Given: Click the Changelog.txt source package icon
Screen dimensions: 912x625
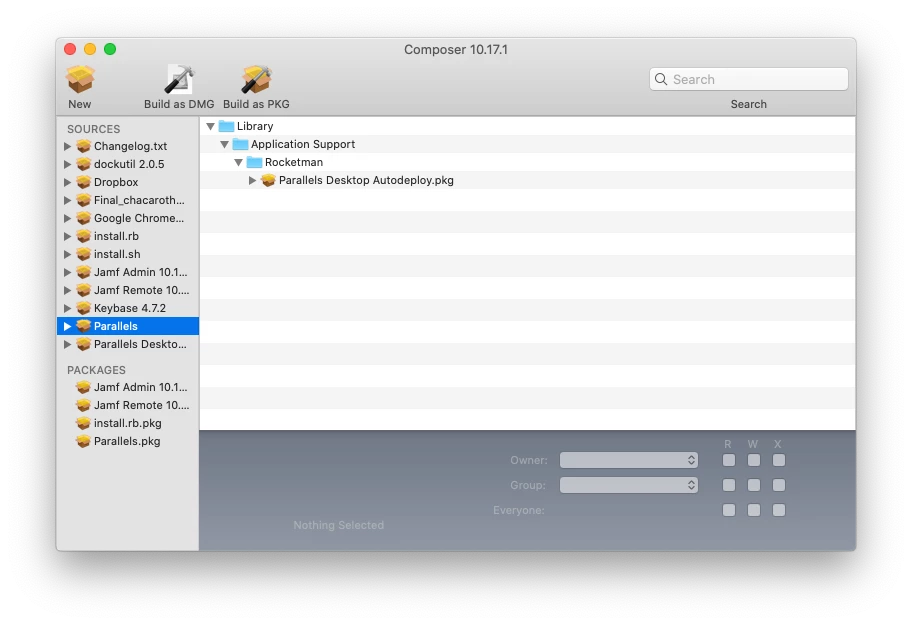Looking at the screenshot, I should tap(84, 146).
